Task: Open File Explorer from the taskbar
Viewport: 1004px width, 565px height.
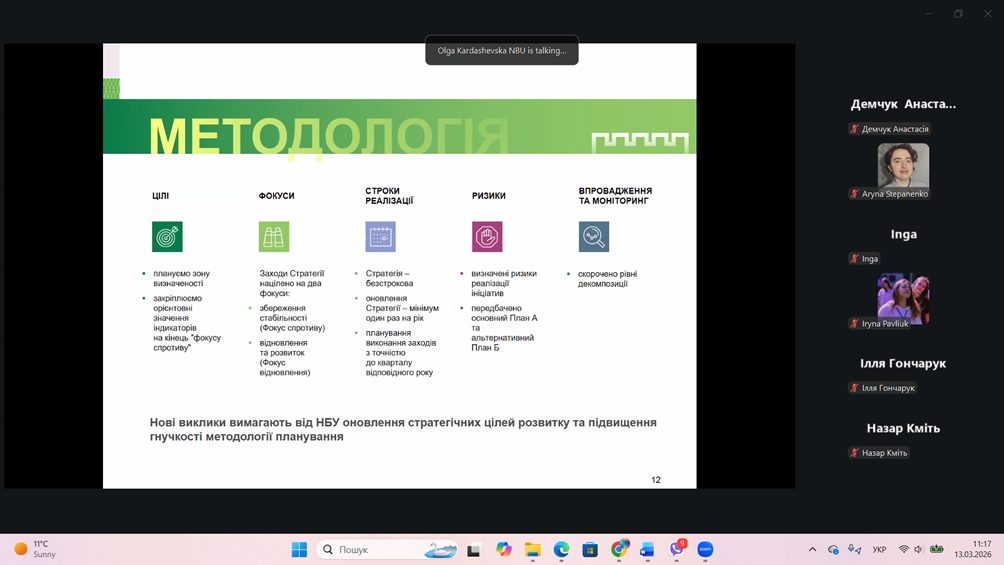Action: click(x=533, y=549)
